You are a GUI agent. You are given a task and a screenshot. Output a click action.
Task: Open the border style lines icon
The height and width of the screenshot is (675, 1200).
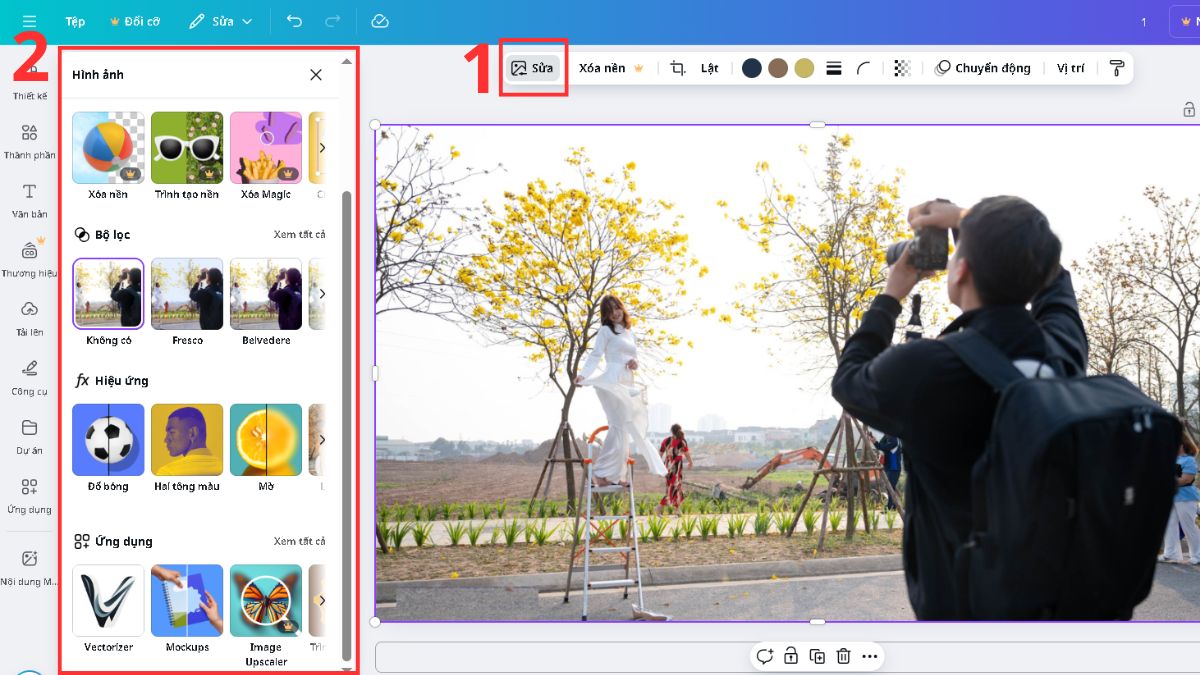(x=833, y=68)
